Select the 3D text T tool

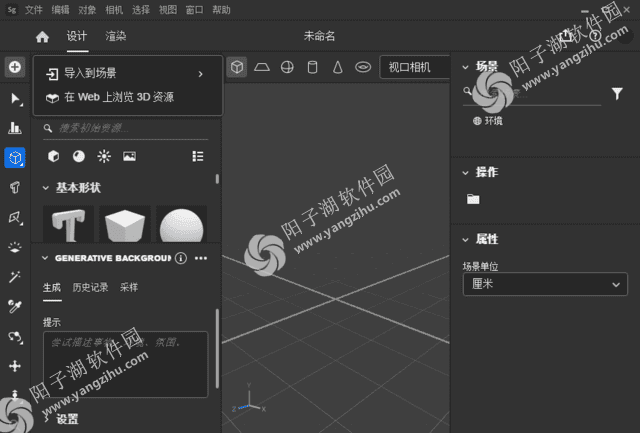click(15, 187)
